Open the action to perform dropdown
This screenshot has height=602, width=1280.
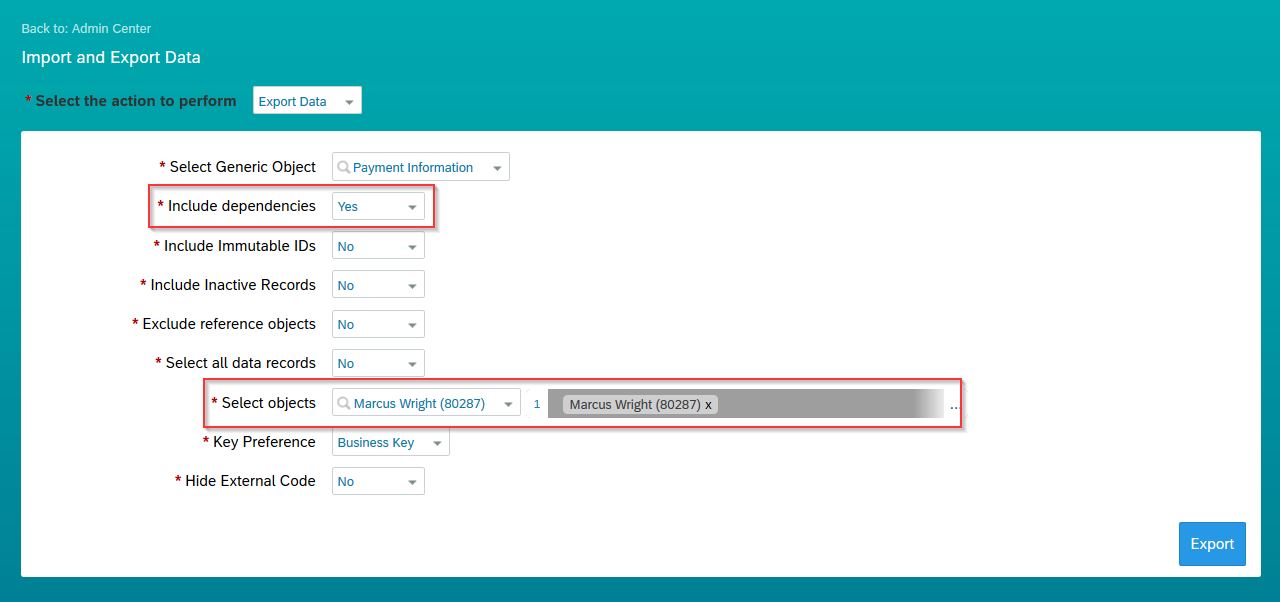(x=307, y=101)
